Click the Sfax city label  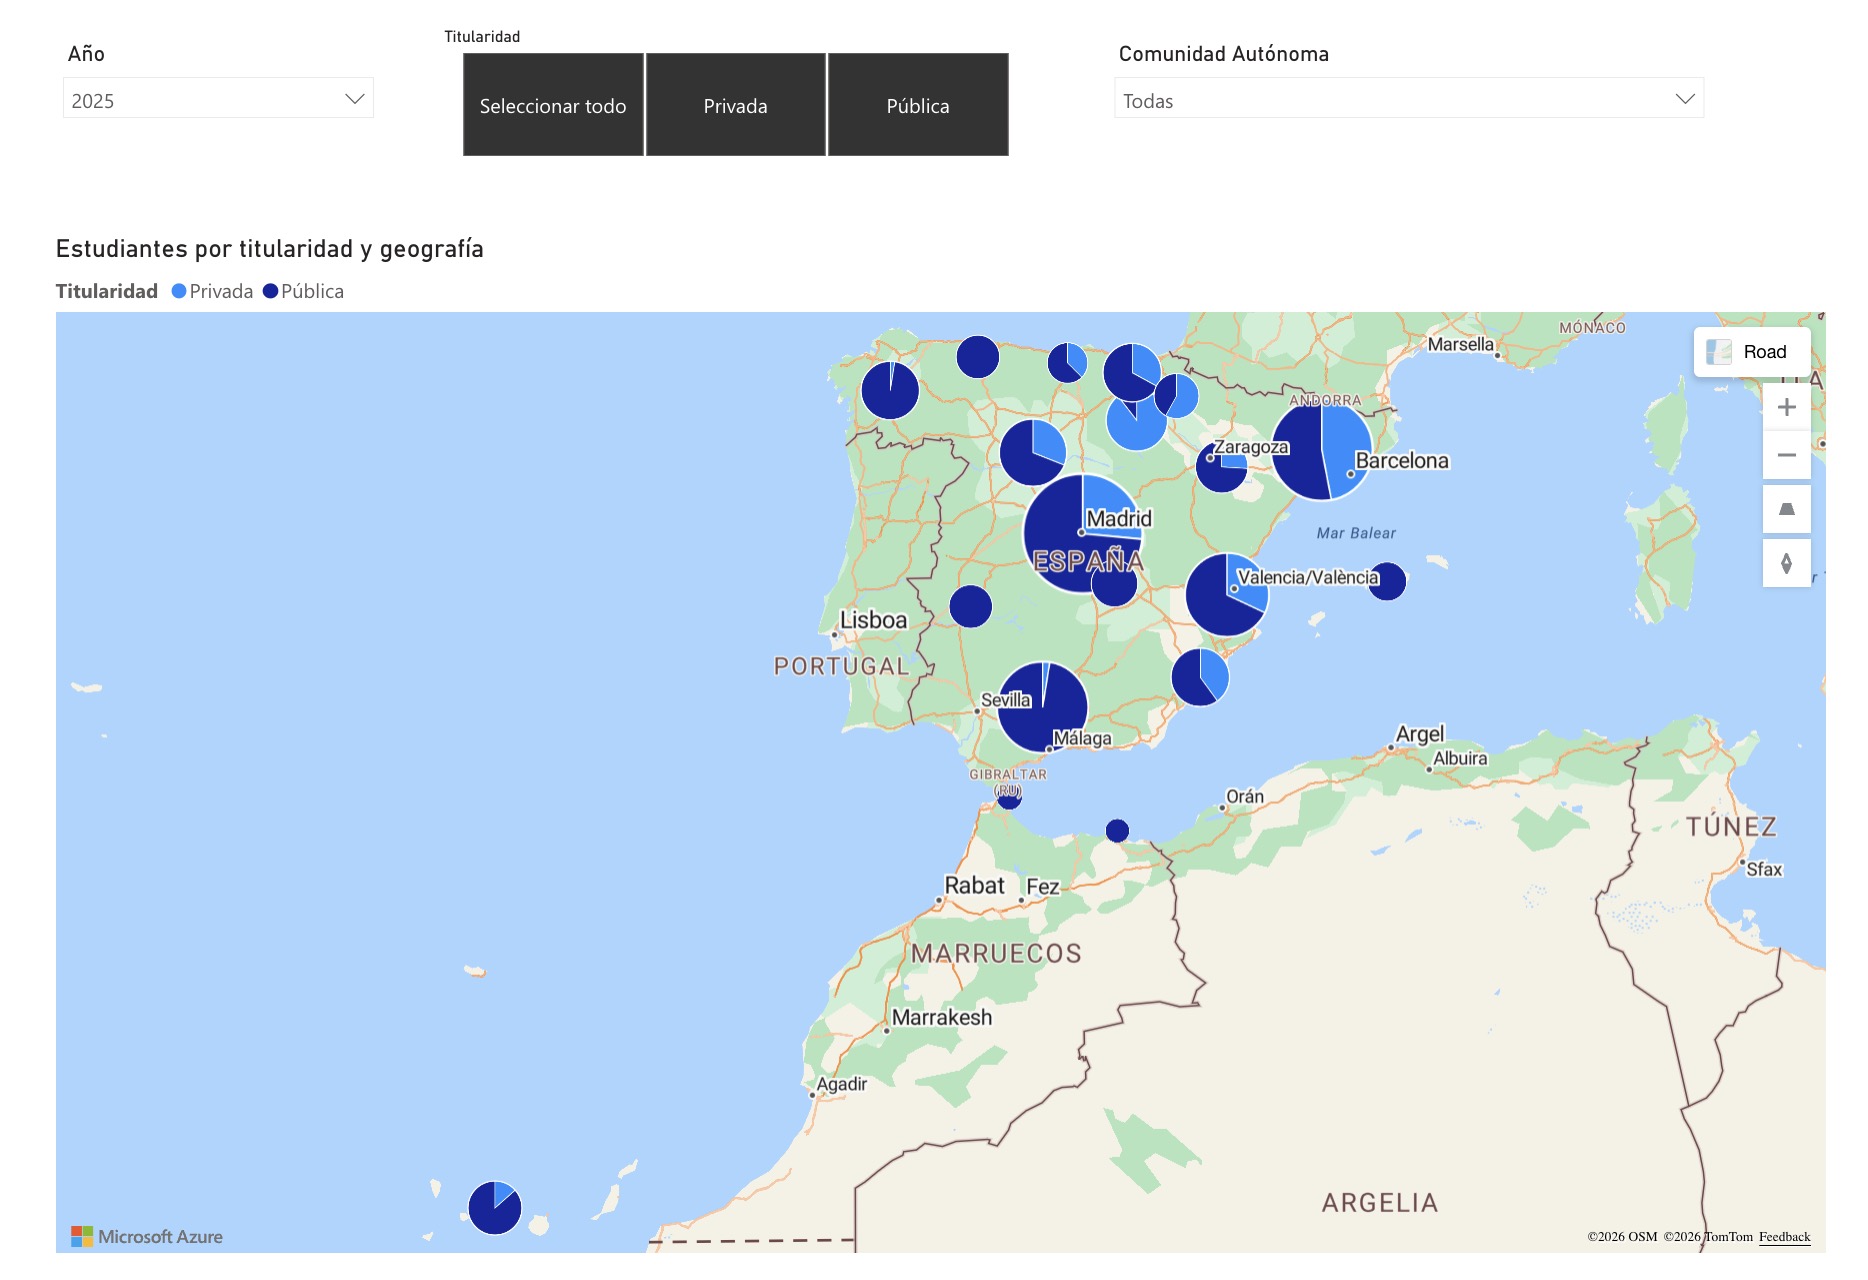pos(1764,869)
